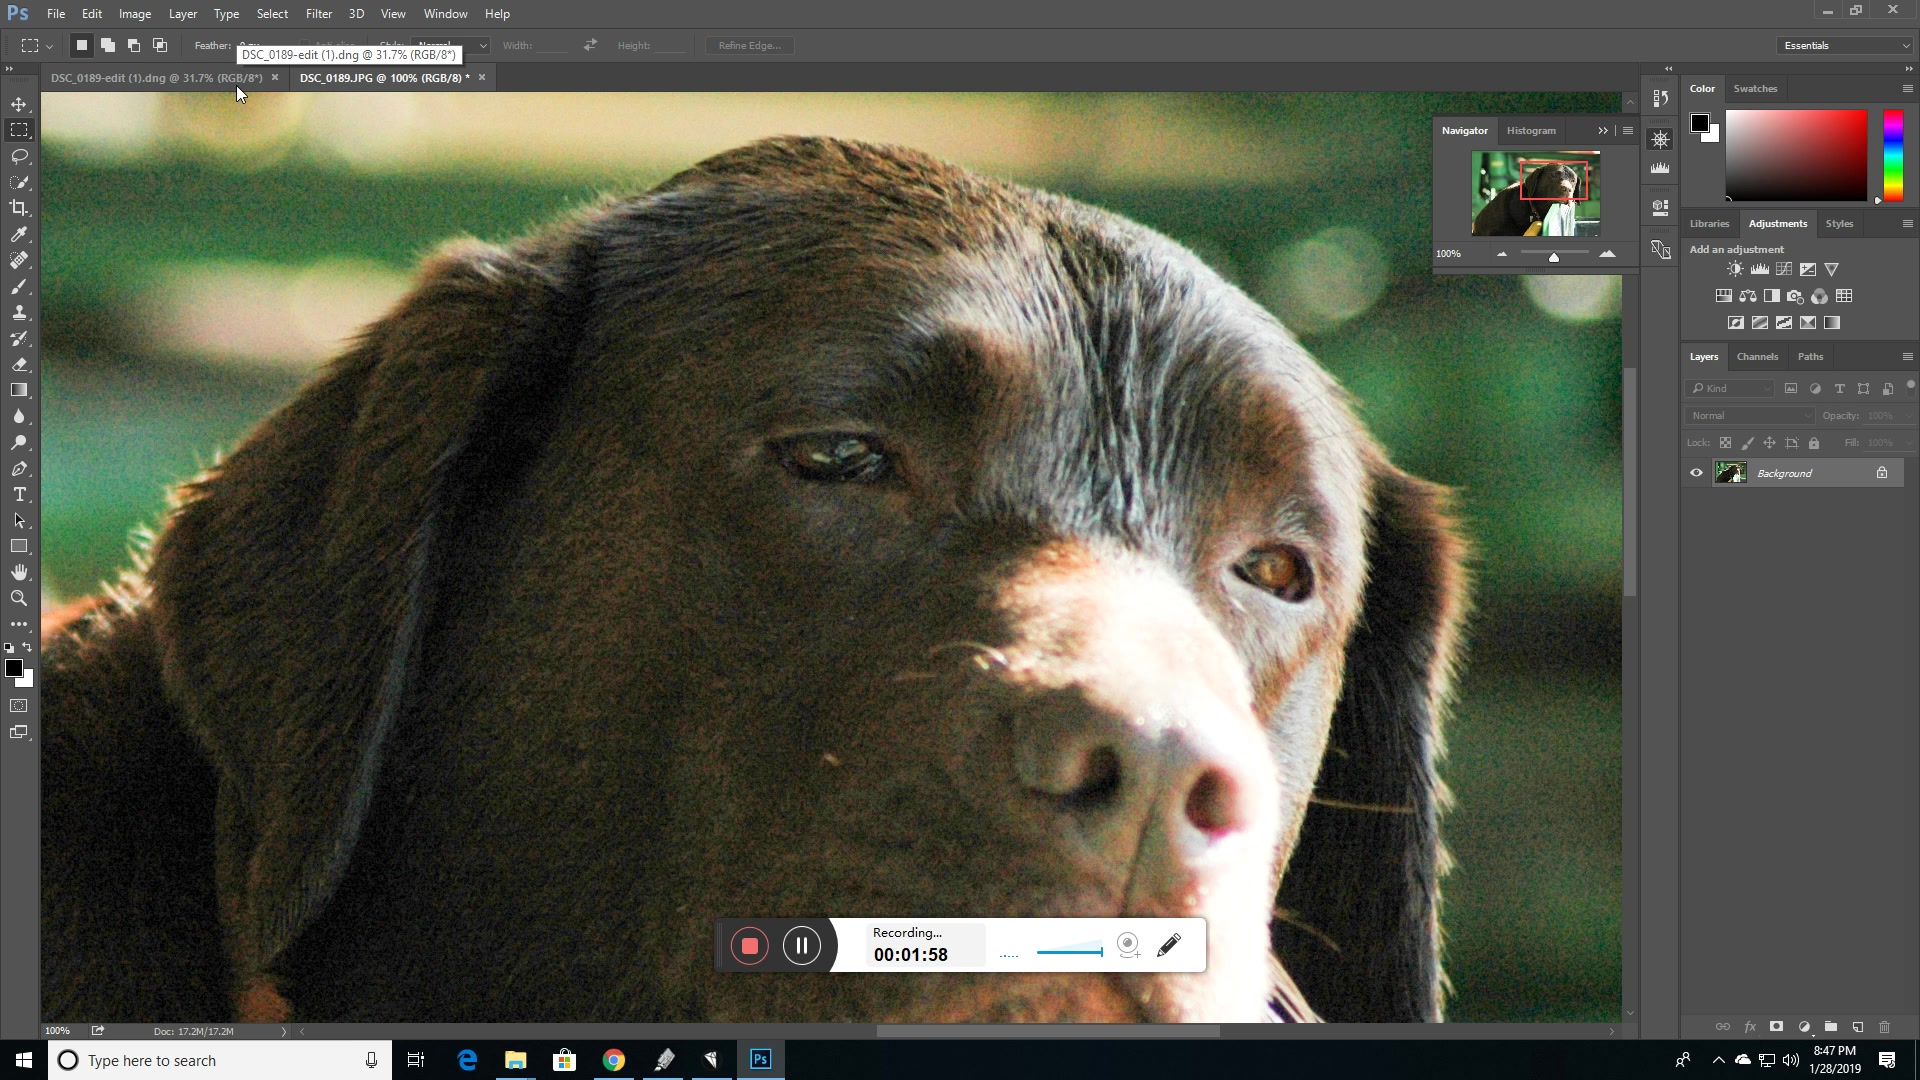Select the Marquee selection tool
Screen dimensions: 1920x1080
coord(20,129)
